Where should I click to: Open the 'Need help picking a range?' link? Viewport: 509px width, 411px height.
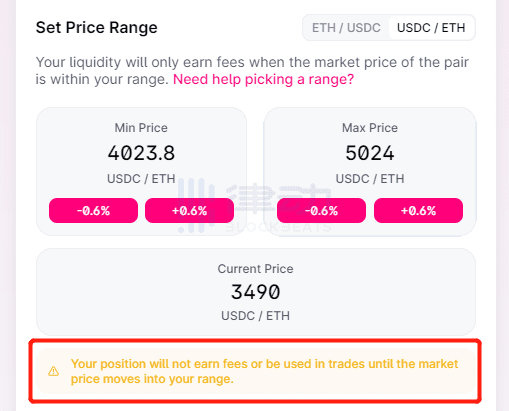pyautogui.click(x=263, y=79)
